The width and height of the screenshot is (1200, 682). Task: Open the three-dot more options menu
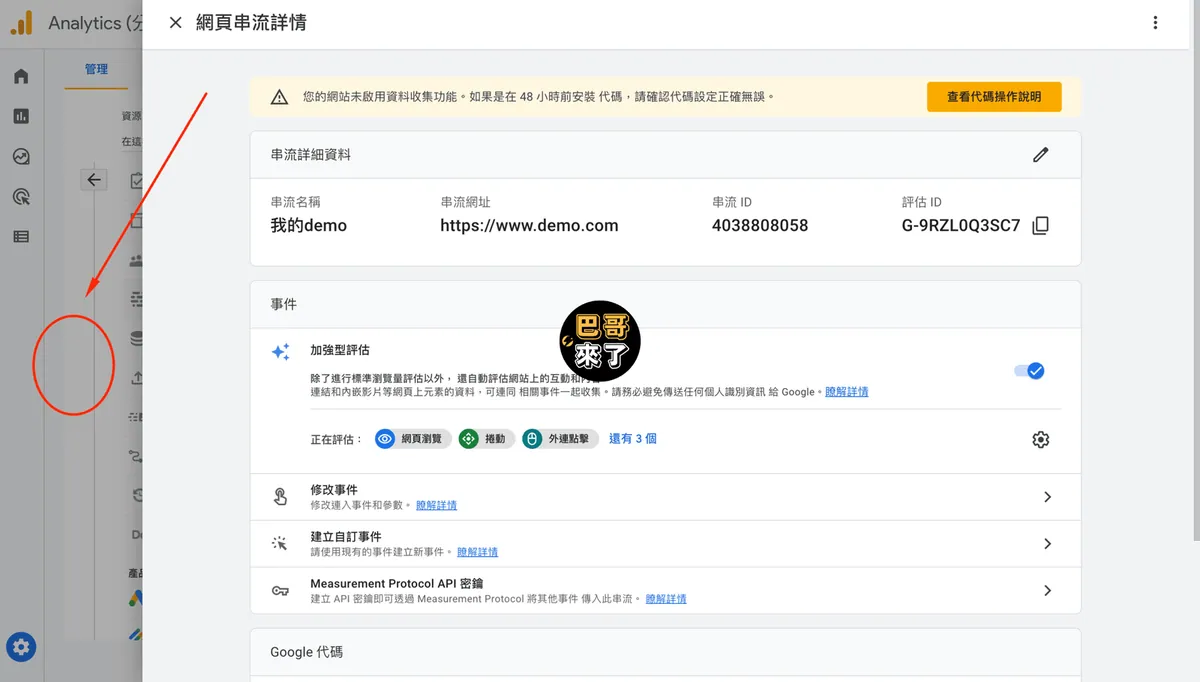tap(1155, 23)
